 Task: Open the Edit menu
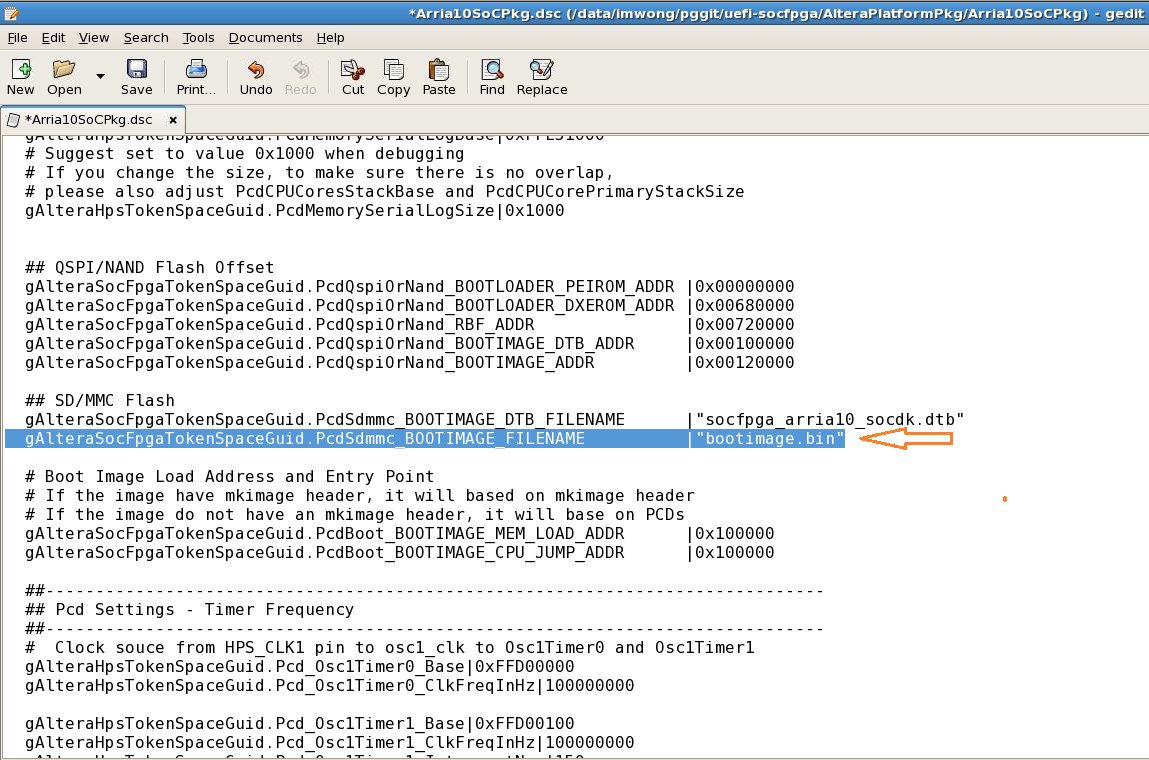[53, 37]
